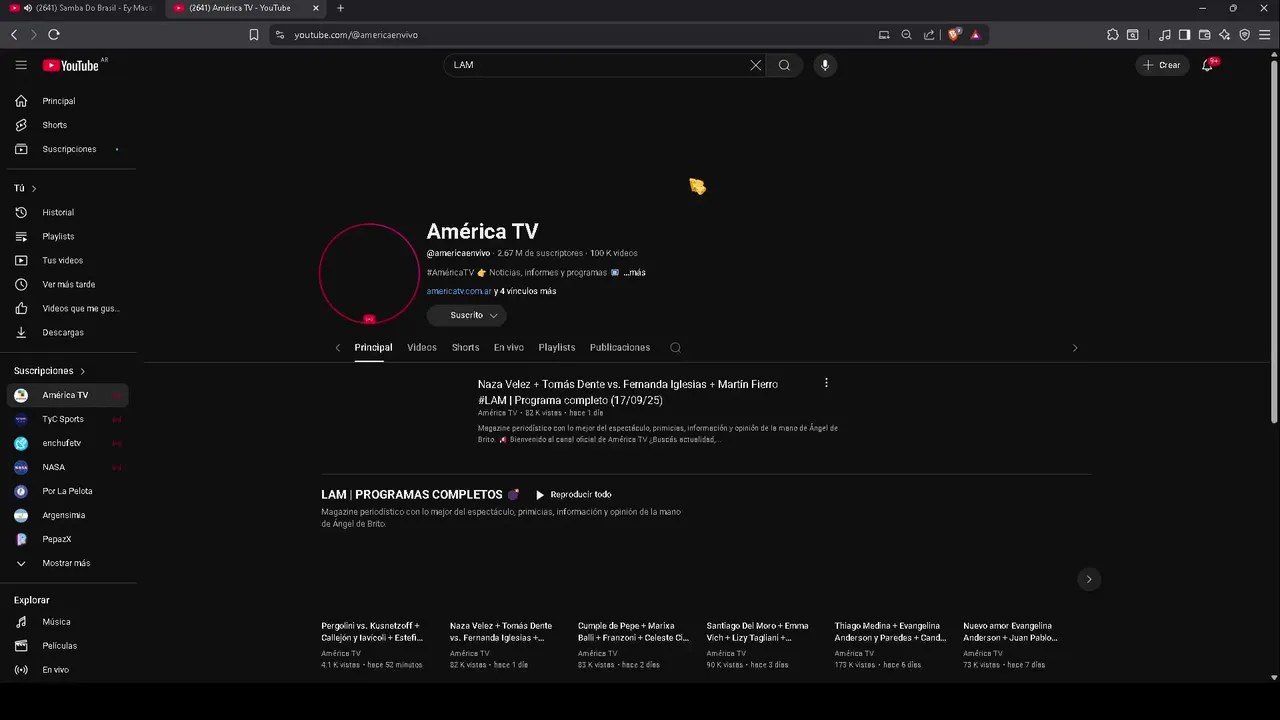Open Shorts in the sidebar
Screen dimensions: 1280x720
68,125
